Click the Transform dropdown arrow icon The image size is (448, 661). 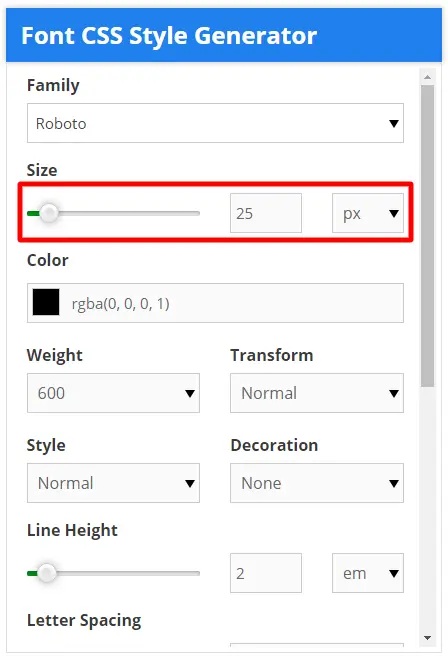[x=394, y=393]
